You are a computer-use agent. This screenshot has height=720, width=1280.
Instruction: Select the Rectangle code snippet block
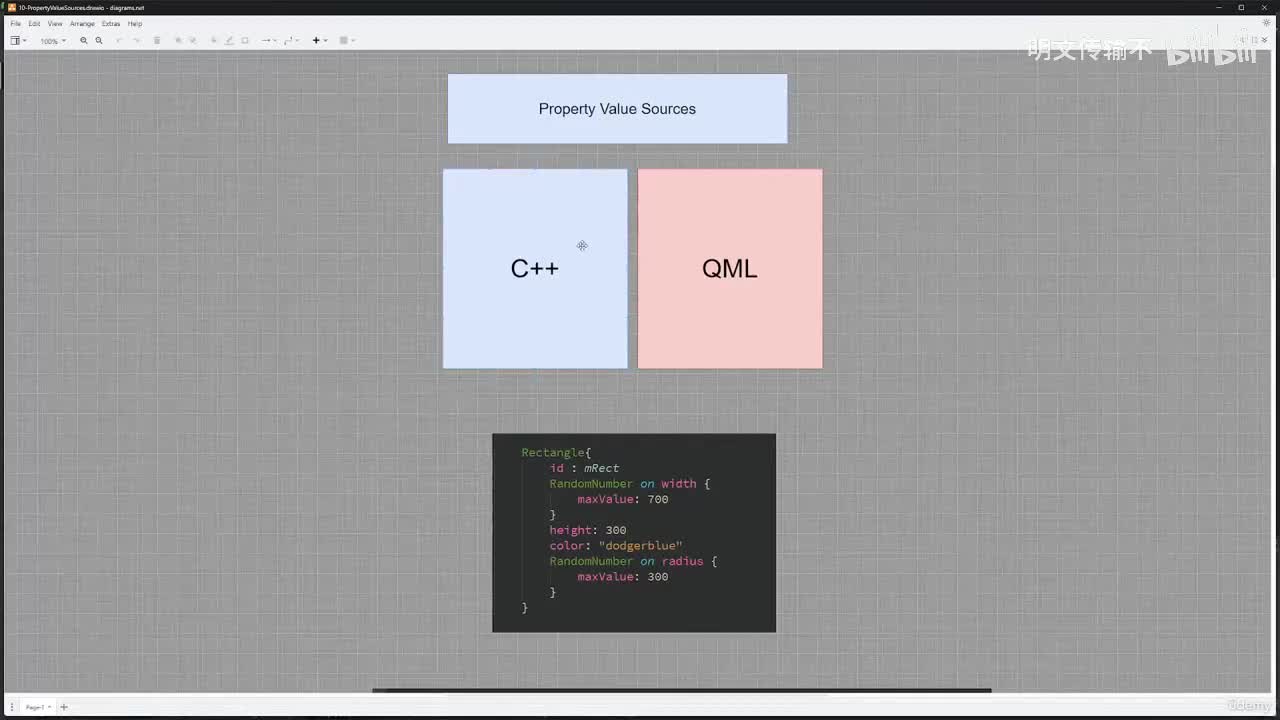[x=634, y=532]
